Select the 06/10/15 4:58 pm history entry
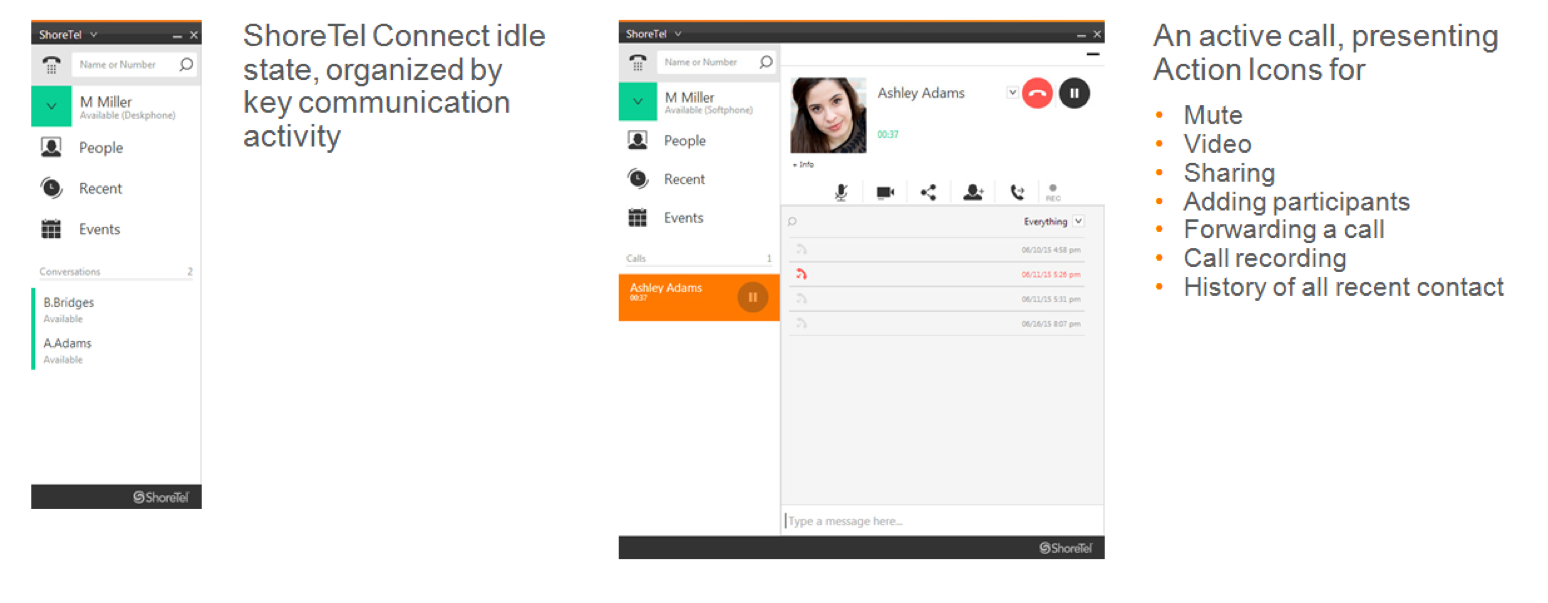Image resolution: width=1548 pixels, height=603 pixels. 936,249
